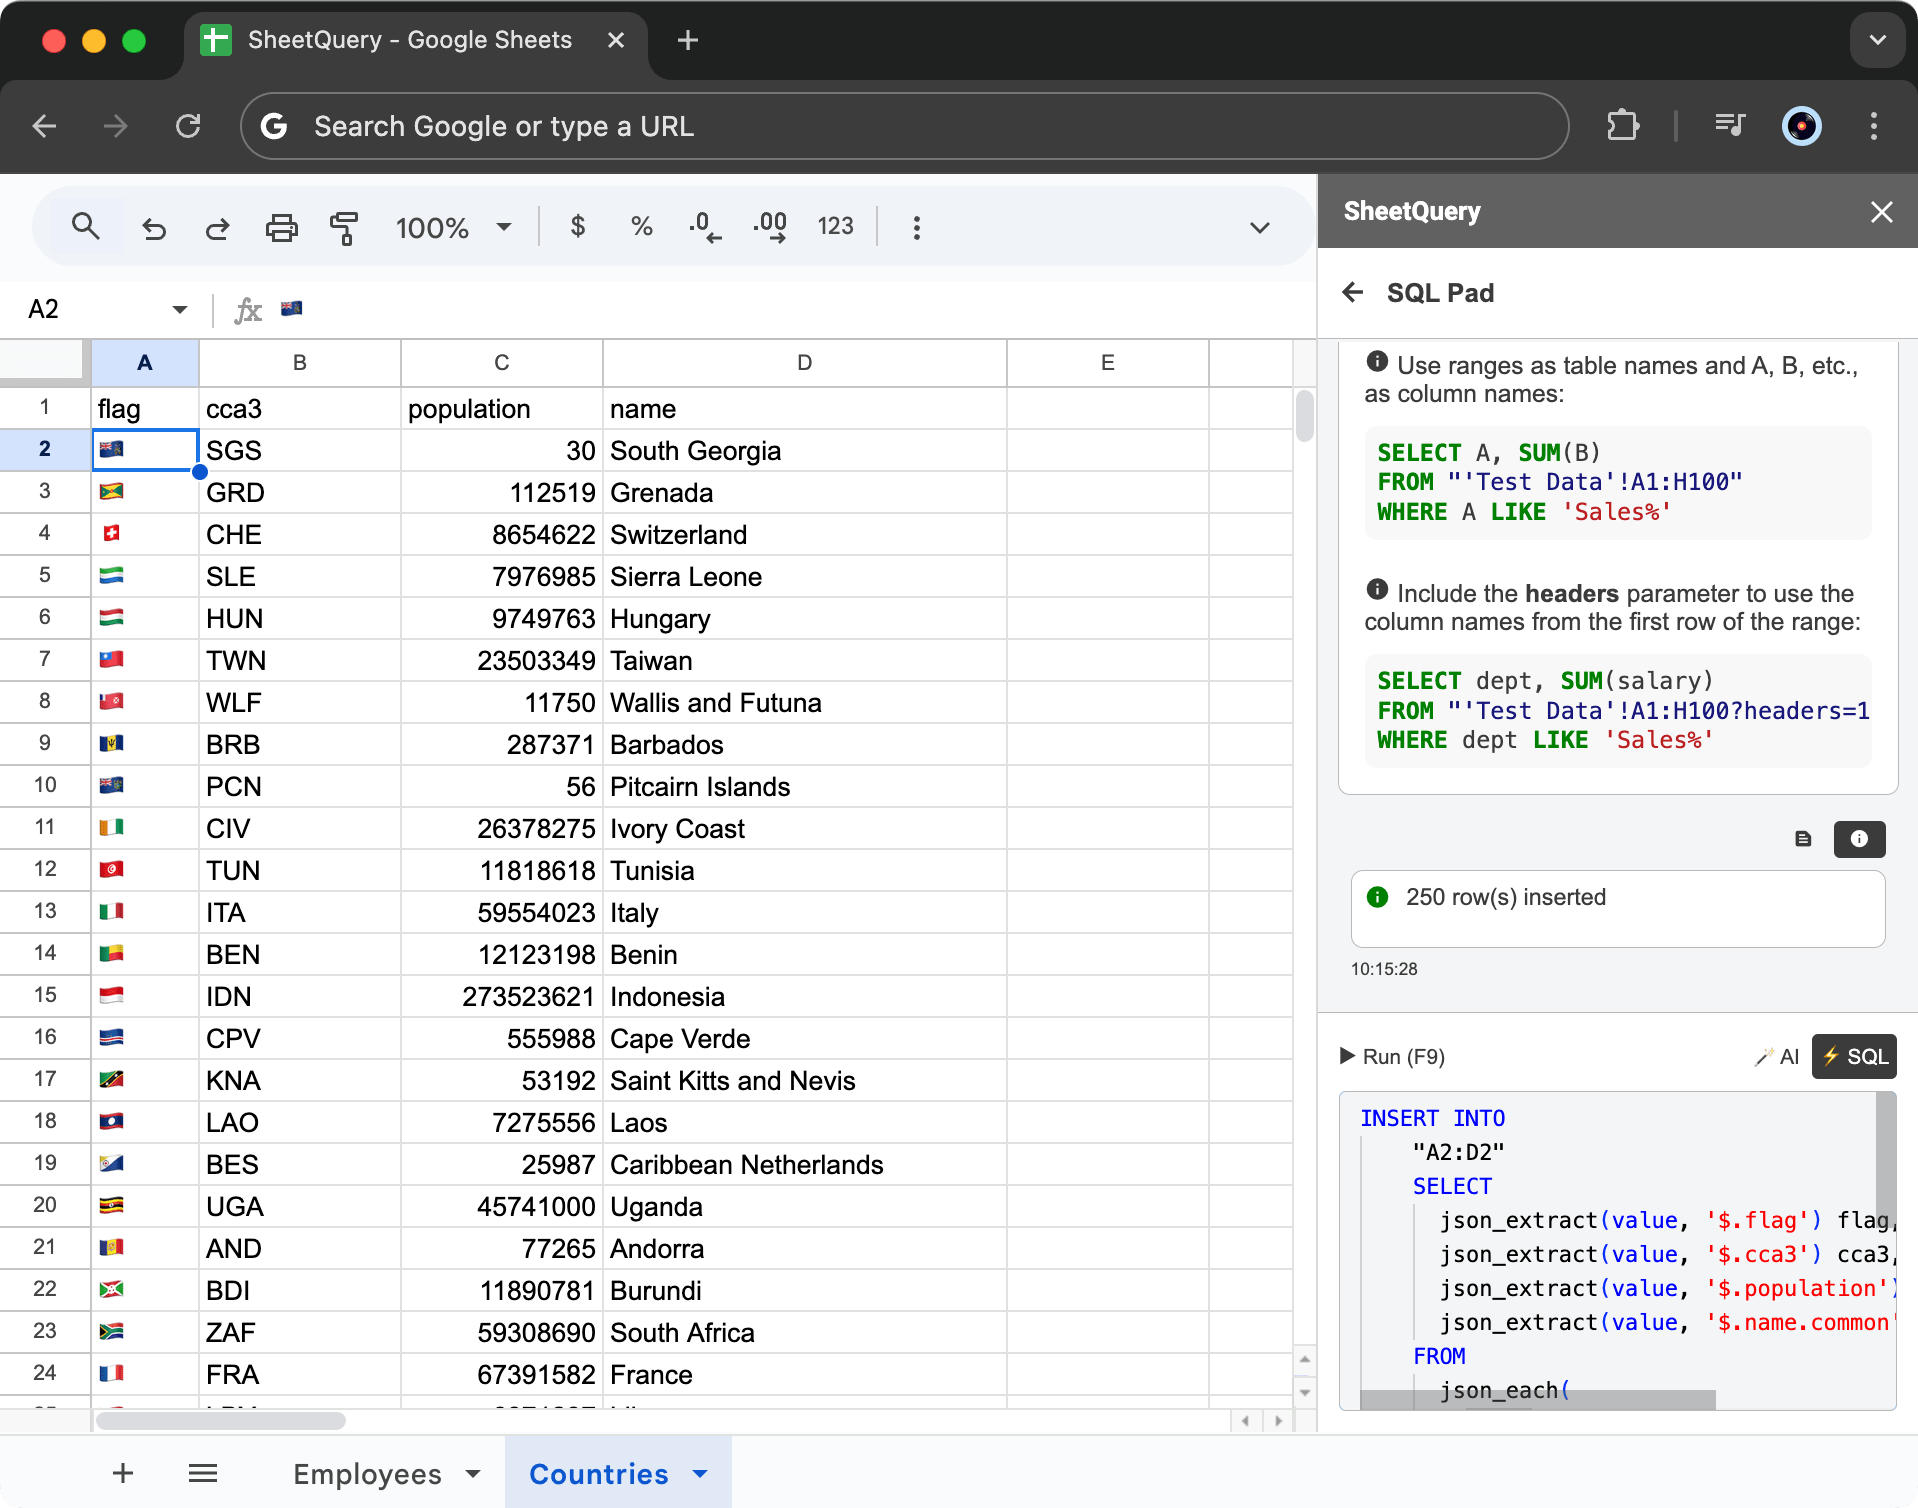Open the cell name box dropdown

pyautogui.click(x=180, y=308)
